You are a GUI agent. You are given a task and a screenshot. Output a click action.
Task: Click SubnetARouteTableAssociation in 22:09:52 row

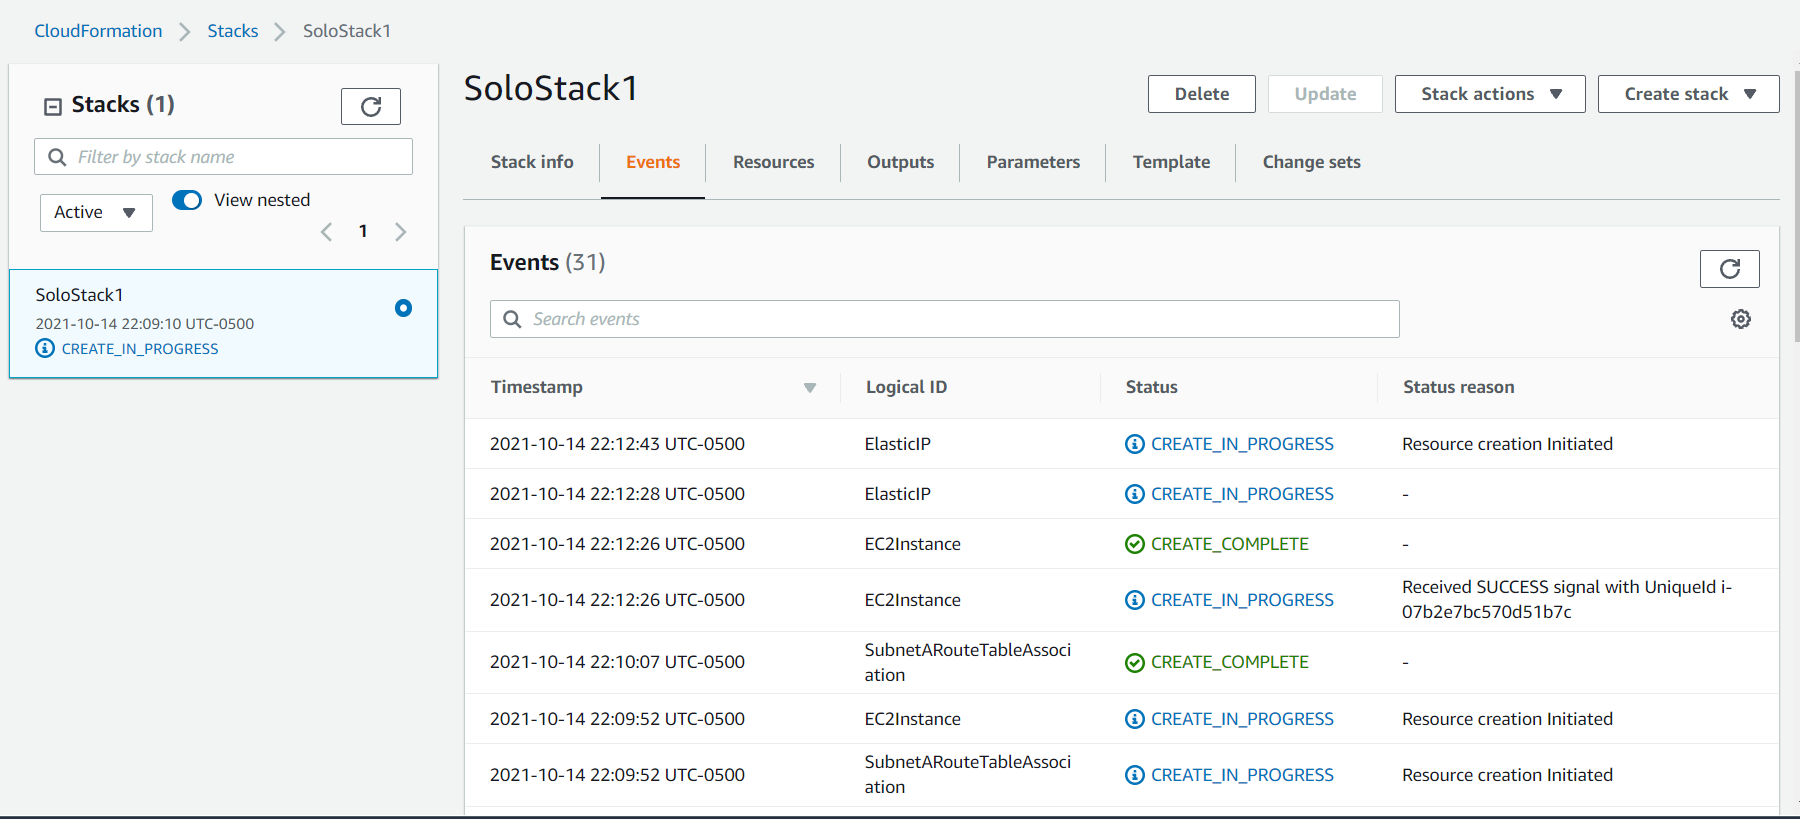point(967,775)
